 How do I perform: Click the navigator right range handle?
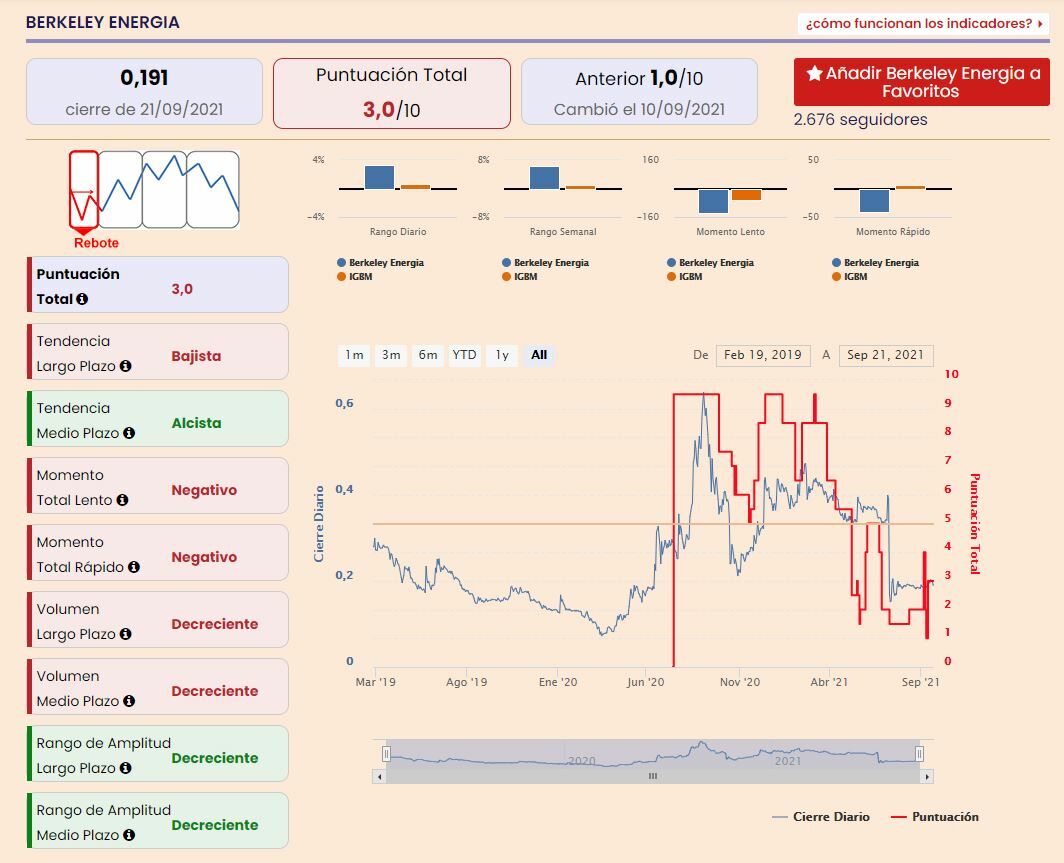tap(919, 754)
